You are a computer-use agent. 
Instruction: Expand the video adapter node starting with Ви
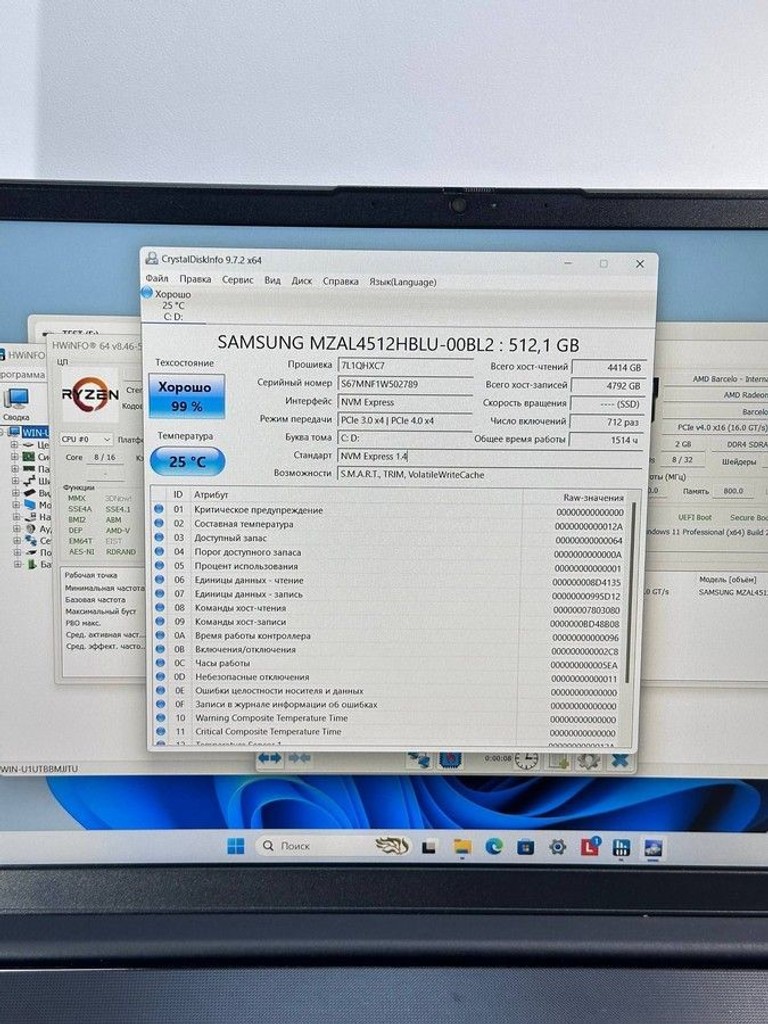[15, 492]
